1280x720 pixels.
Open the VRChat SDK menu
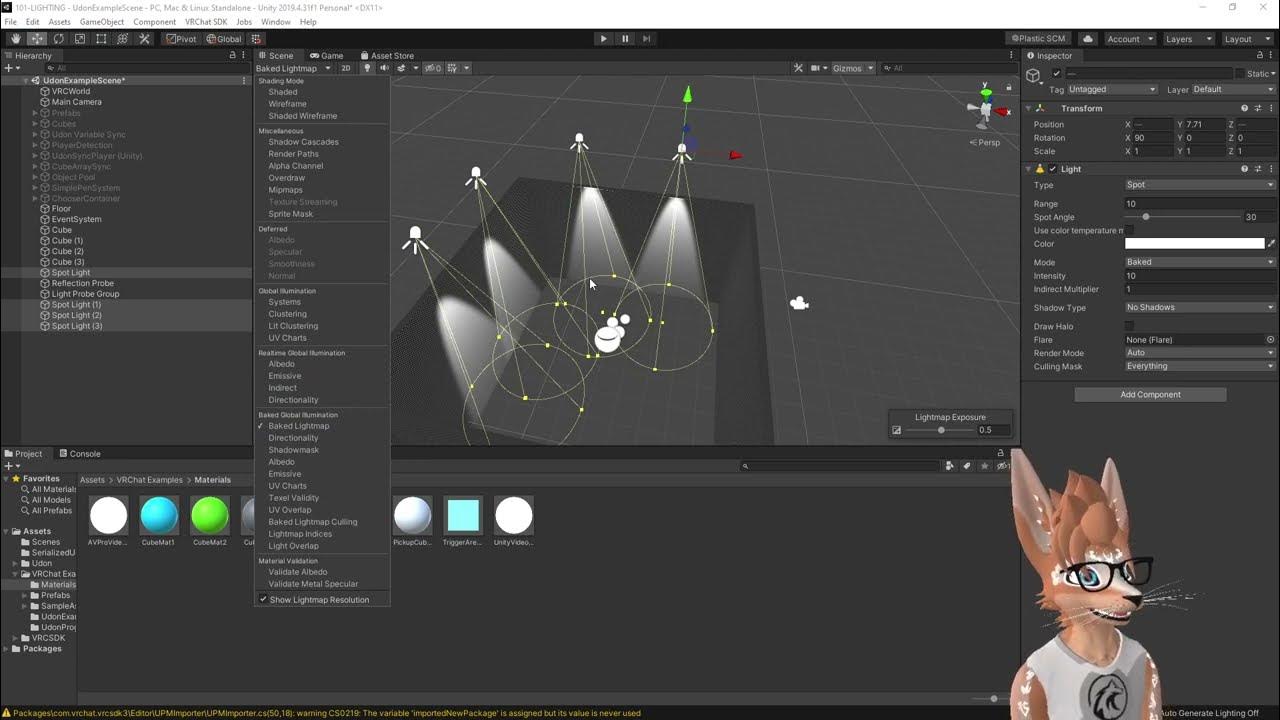[x=204, y=22]
